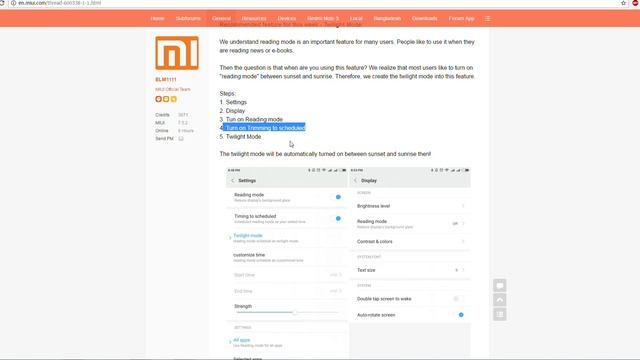
Task: Click the back-to-top arrow floating button
Action: coord(500,300)
